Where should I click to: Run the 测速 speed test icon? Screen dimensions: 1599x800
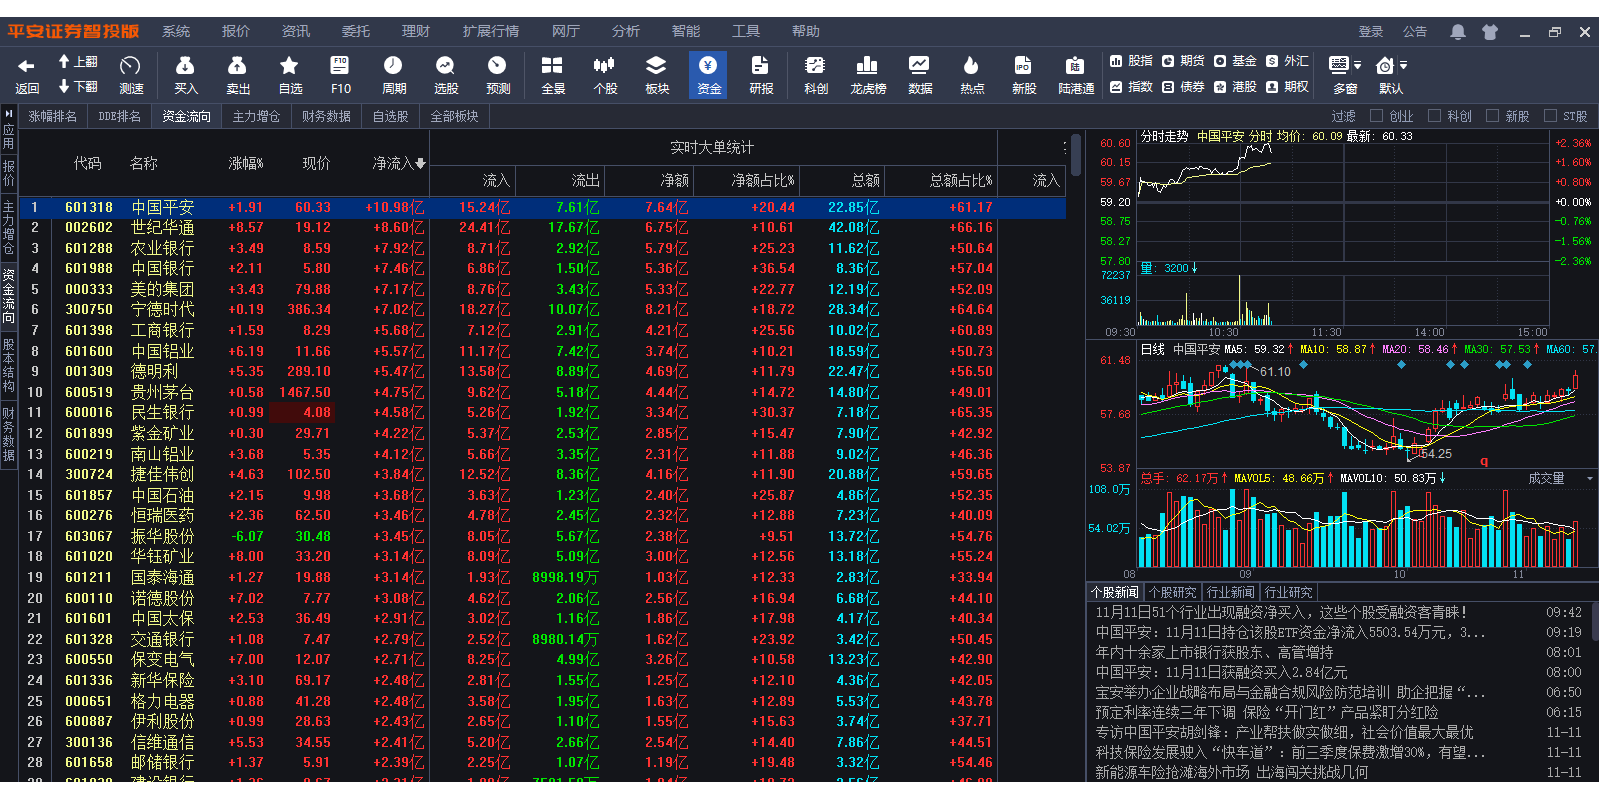coord(130,74)
